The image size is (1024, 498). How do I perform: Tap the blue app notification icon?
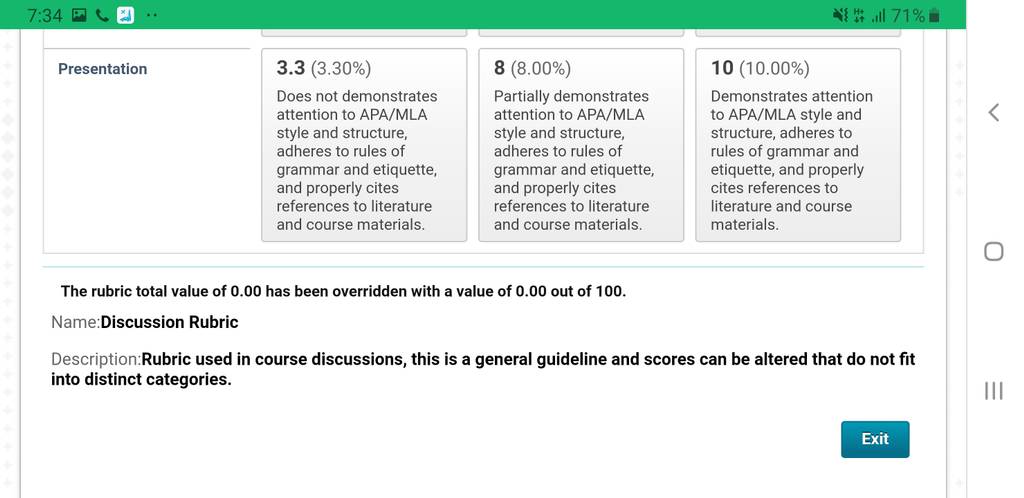[x=125, y=15]
